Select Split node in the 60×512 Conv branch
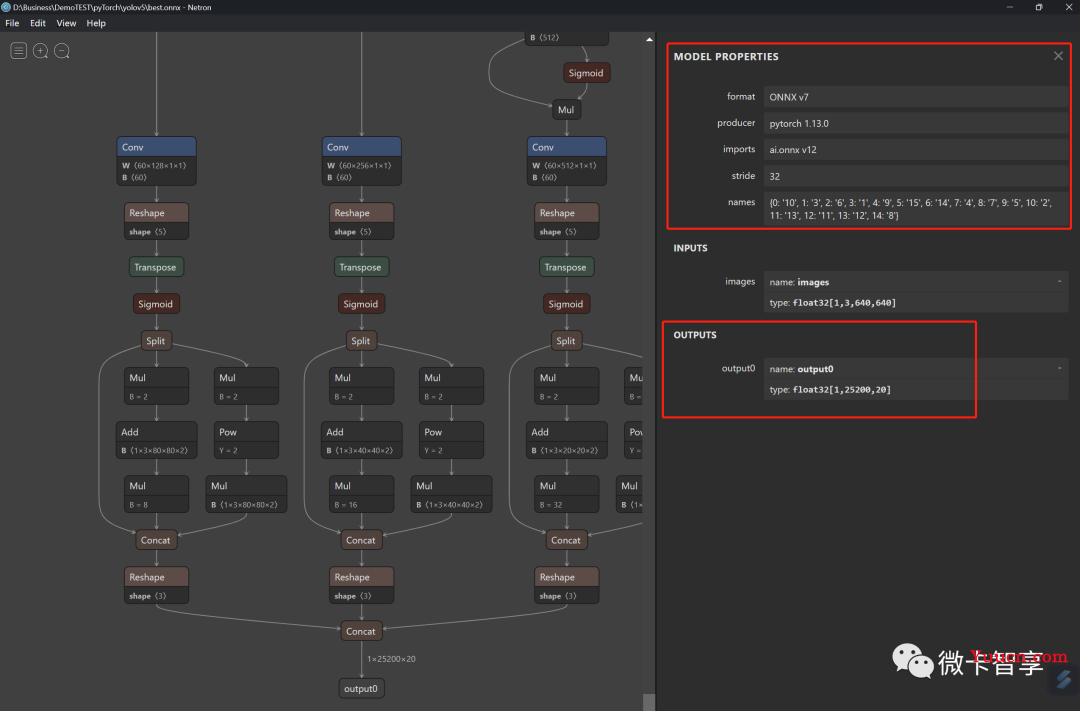The height and width of the screenshot is (711, 1080). click(566, 341)
